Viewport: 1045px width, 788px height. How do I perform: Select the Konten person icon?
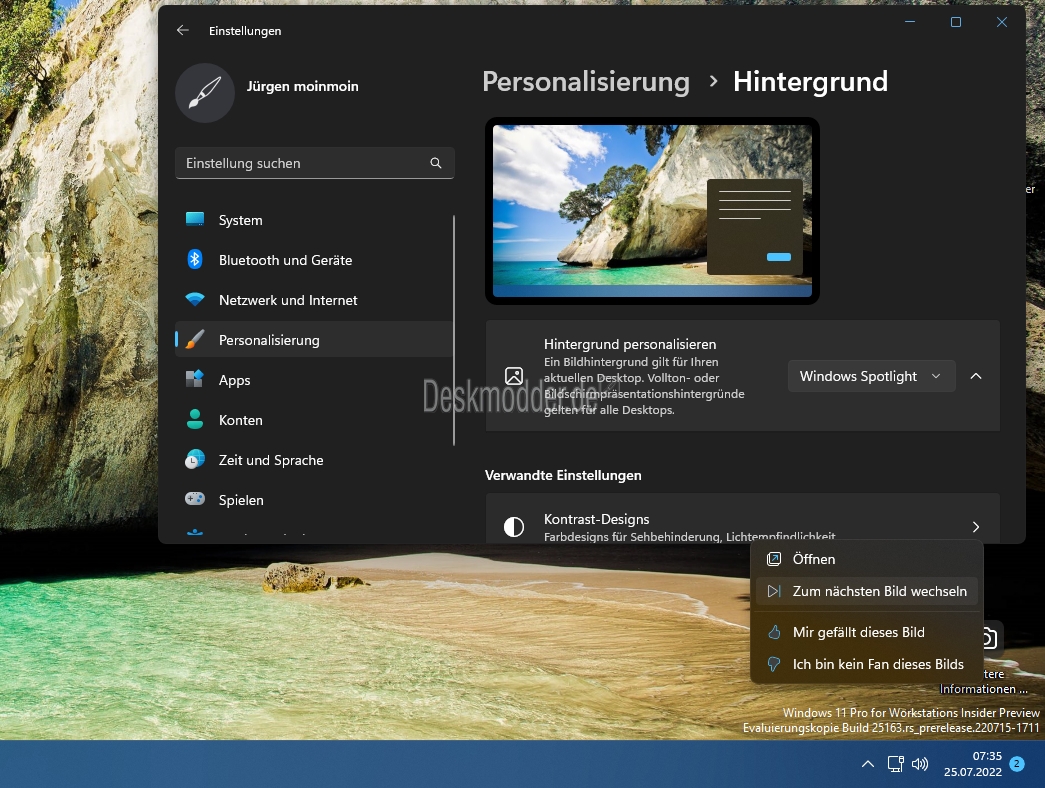coord(195,419)
